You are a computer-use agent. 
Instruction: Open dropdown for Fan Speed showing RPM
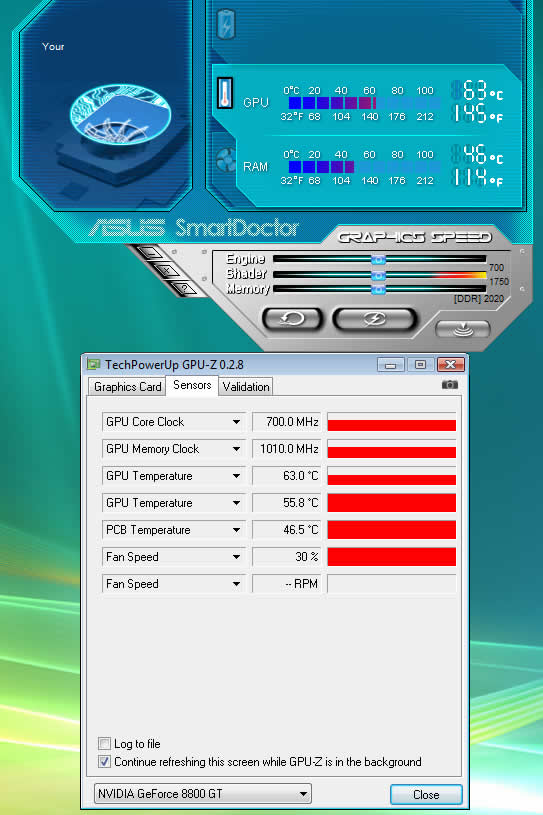236,584
